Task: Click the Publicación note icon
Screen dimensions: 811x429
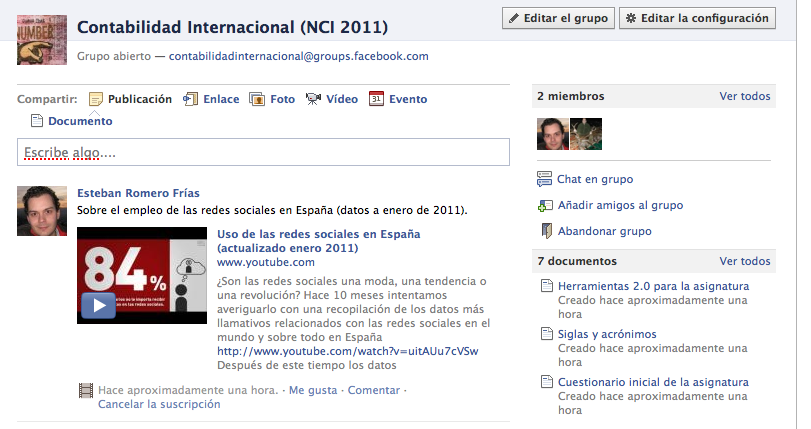Action: tap(96, 99)
